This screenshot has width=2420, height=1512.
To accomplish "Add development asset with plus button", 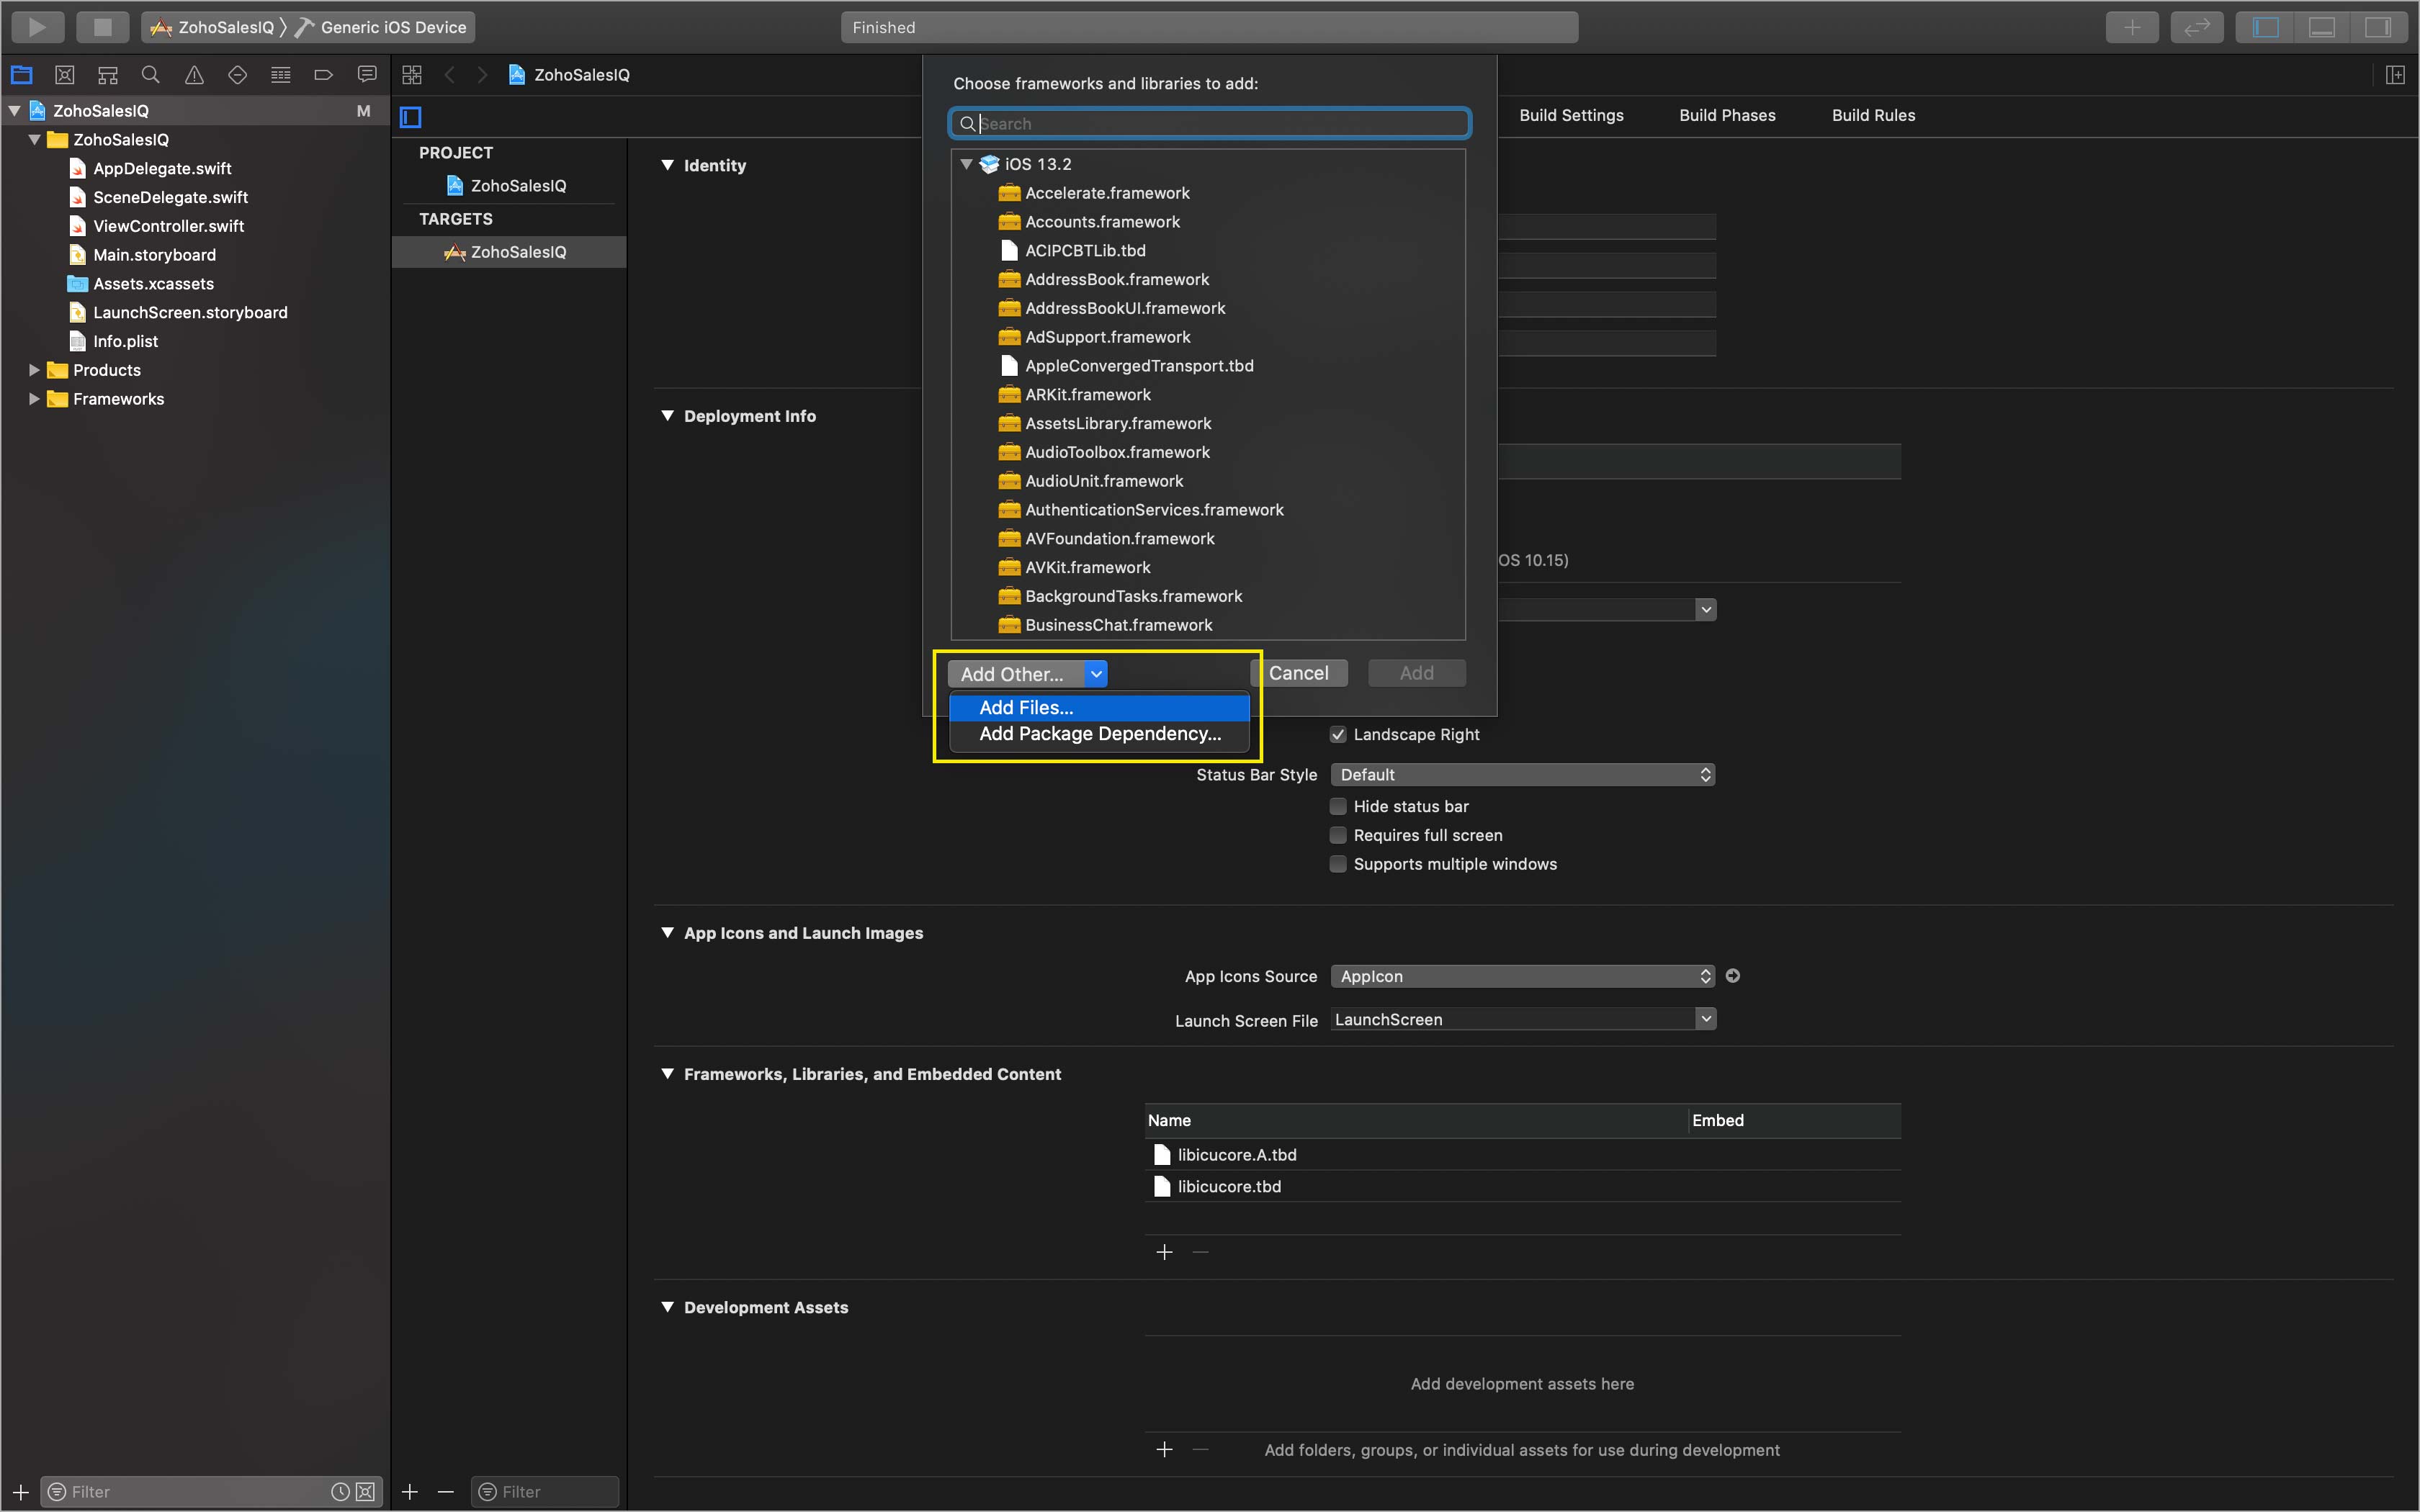I will 1164,1449.
